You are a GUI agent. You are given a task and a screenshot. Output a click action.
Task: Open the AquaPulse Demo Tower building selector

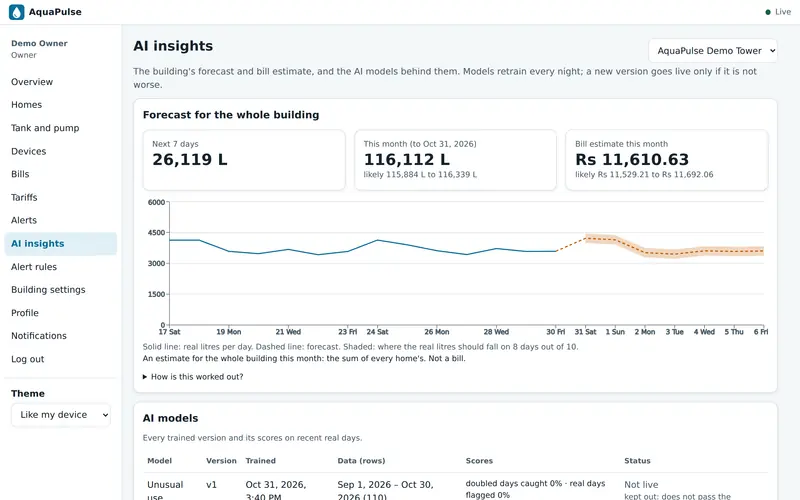[713, 51]
